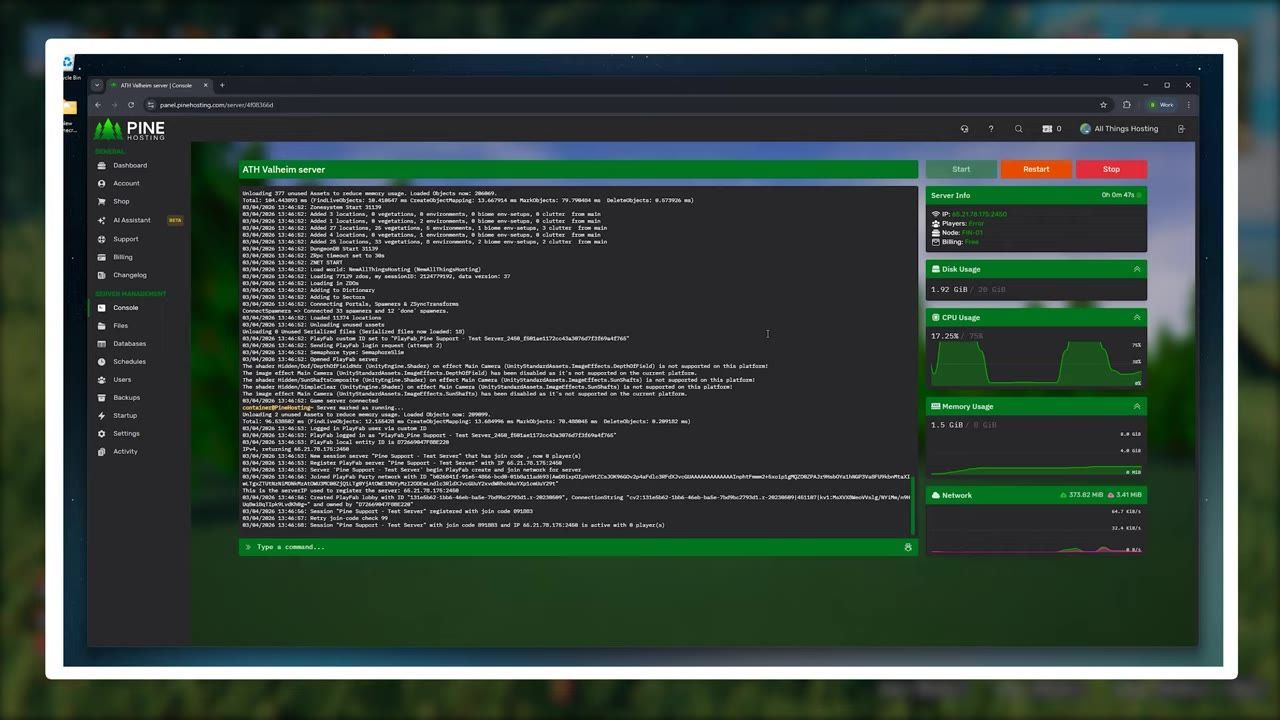Click the BETA badge next to AI Assistant
The width and height of the screenshot is (1280, 720).
click(x=175, y=220)
